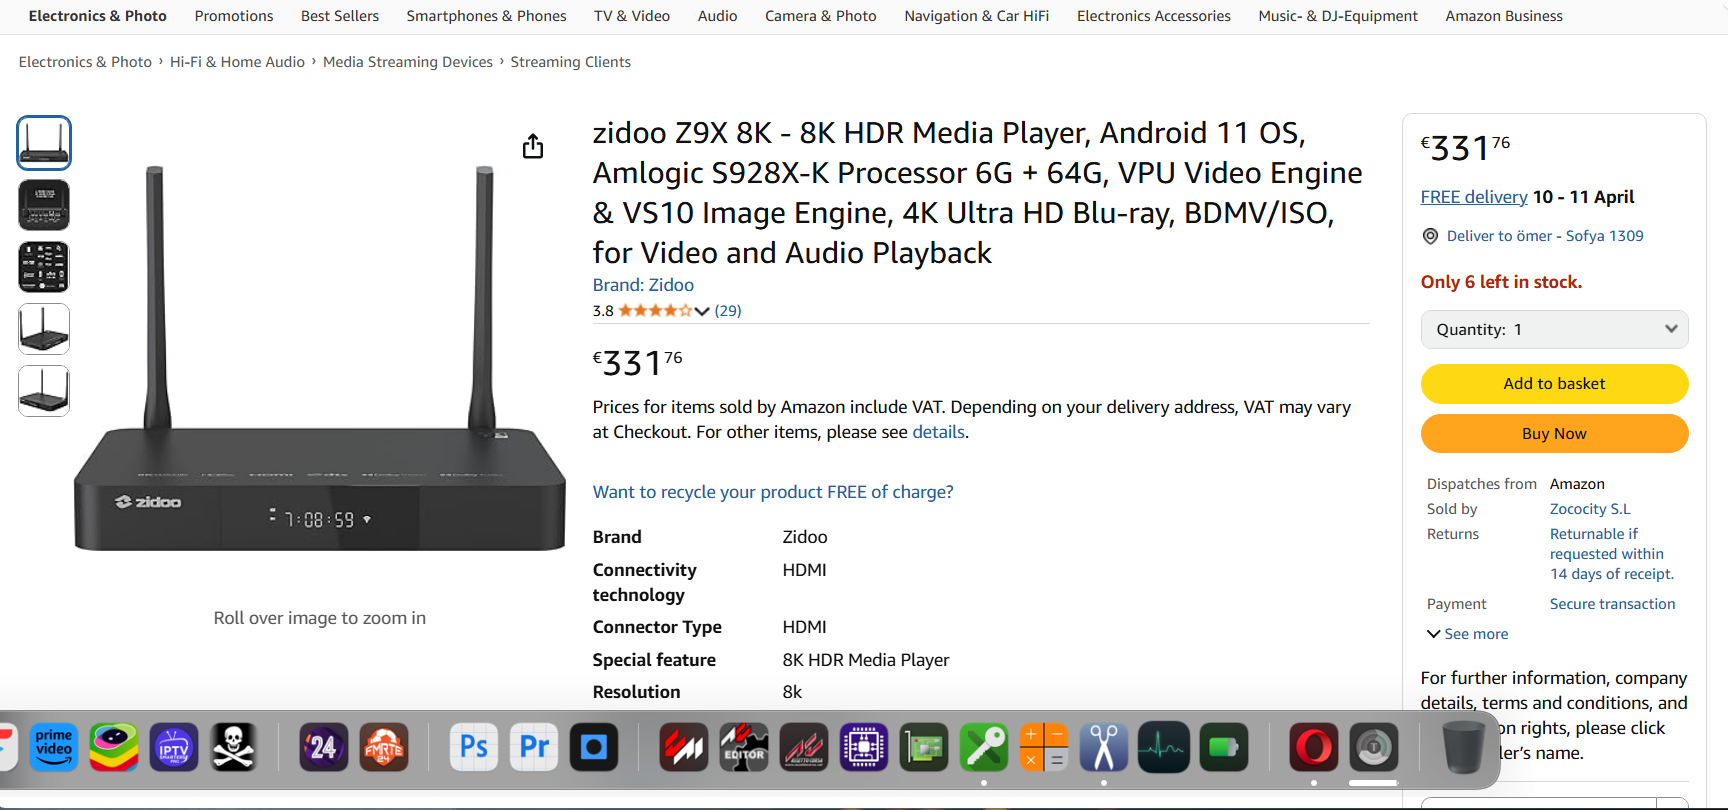This screenshot has height=810, width=1728.
Task: Open IPTV Smarters app in dock
Action: [174, 747]
